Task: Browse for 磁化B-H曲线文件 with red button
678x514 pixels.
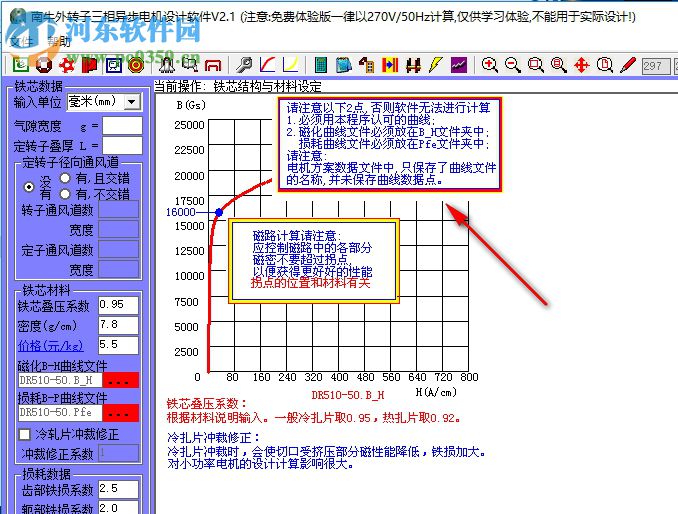Action: (x=121, y=380)
